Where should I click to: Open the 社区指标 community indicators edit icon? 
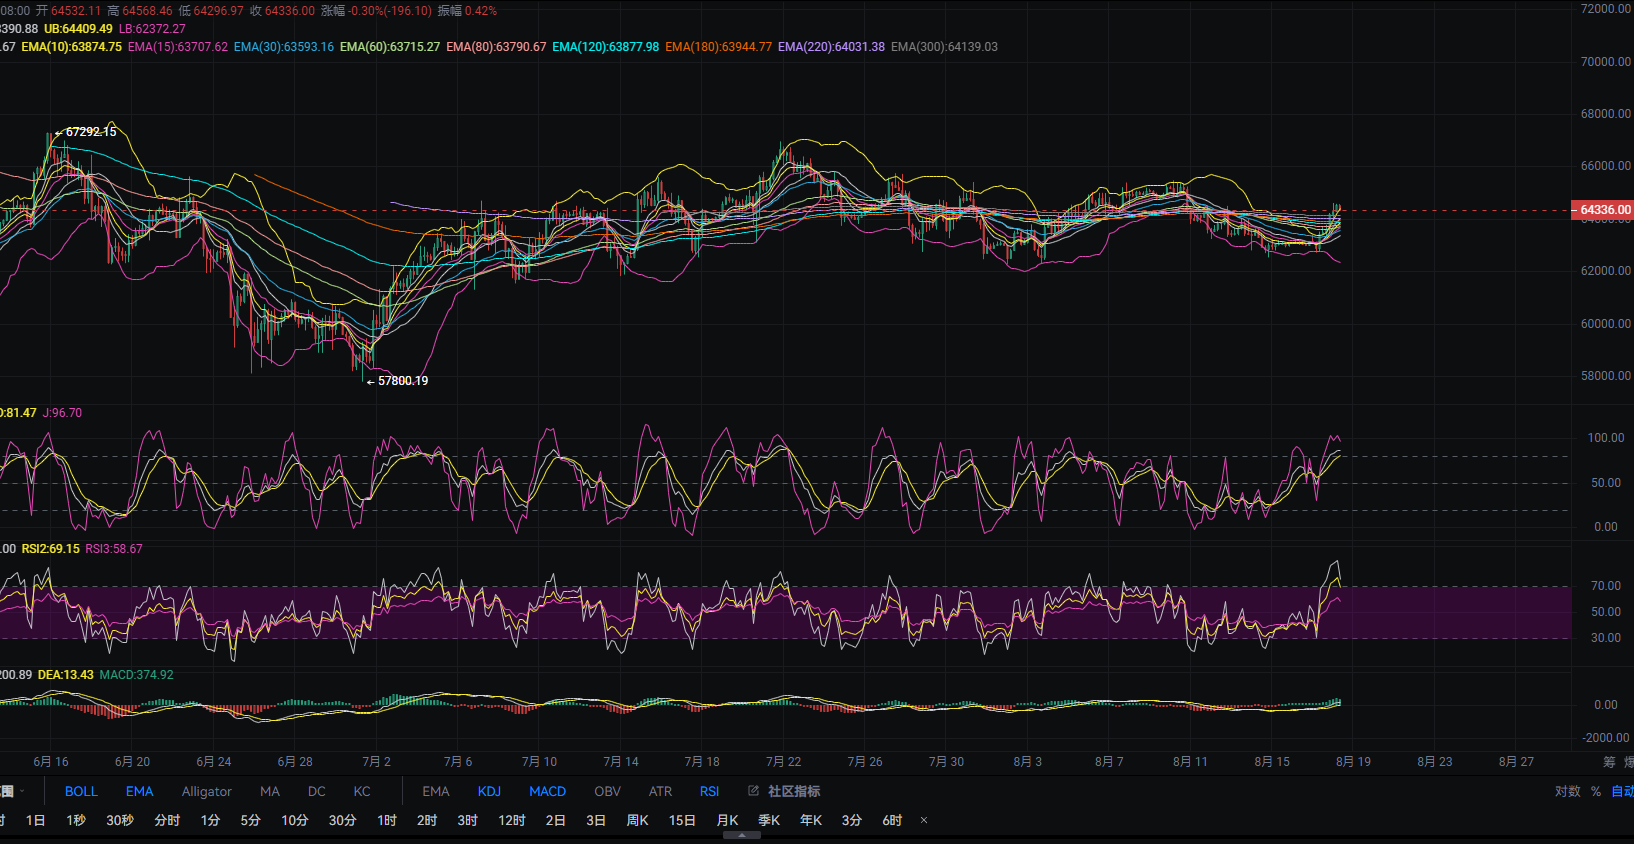[x=754, y=791]
